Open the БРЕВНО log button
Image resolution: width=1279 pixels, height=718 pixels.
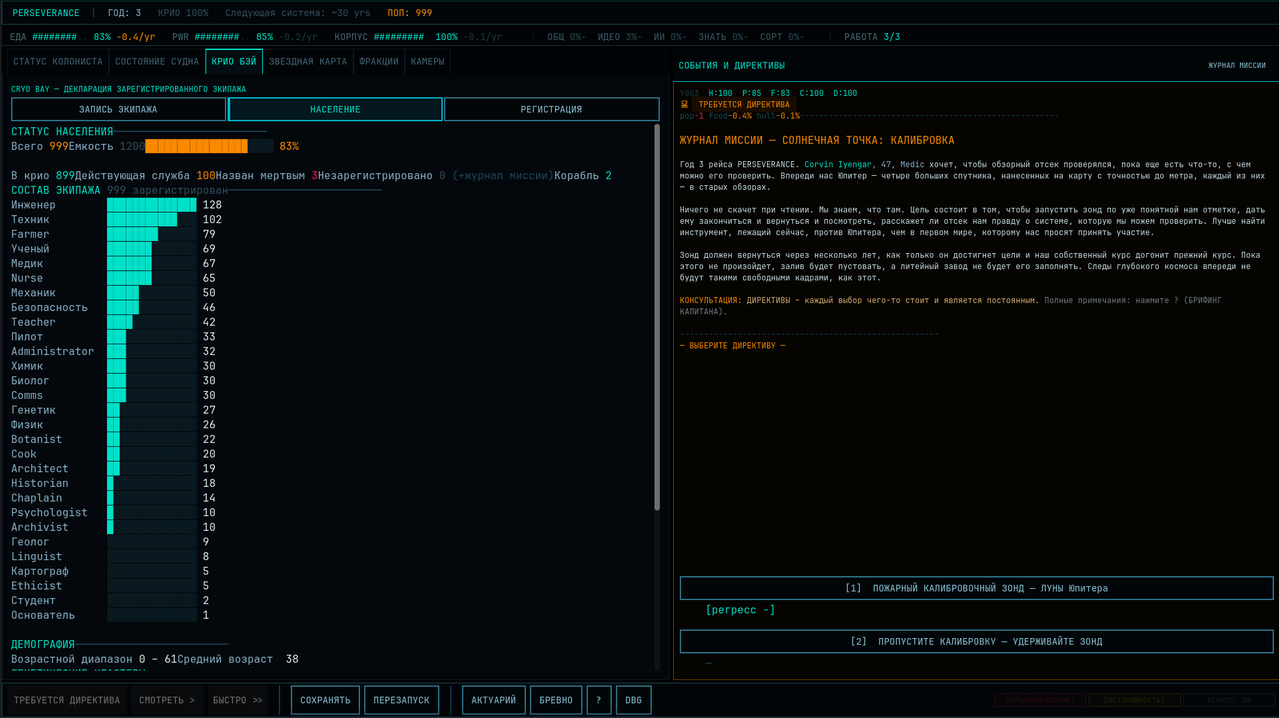click(555, 700)
